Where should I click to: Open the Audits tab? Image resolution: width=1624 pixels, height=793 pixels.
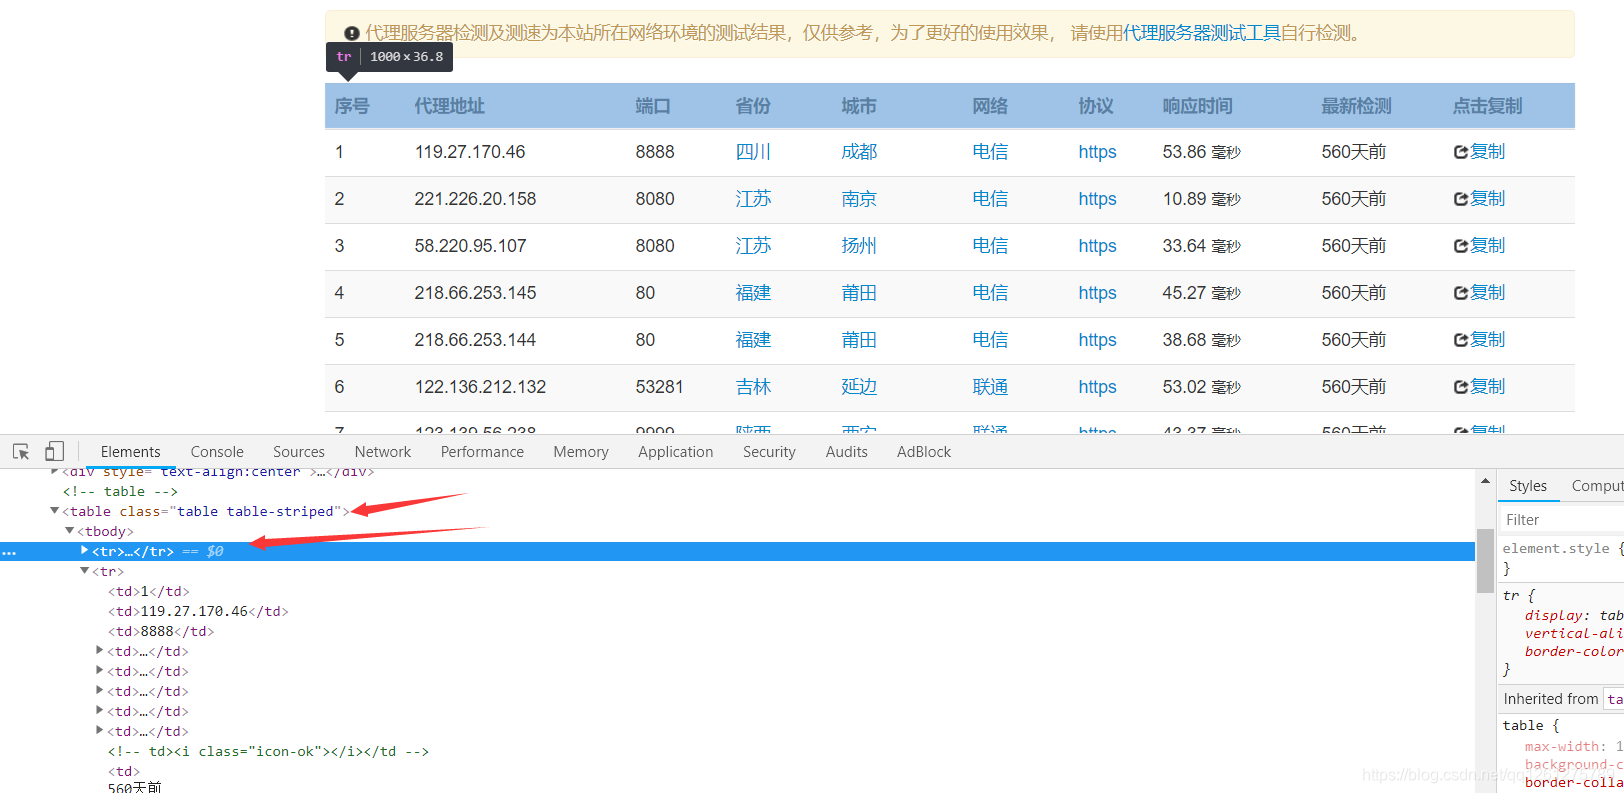[847, 452]
